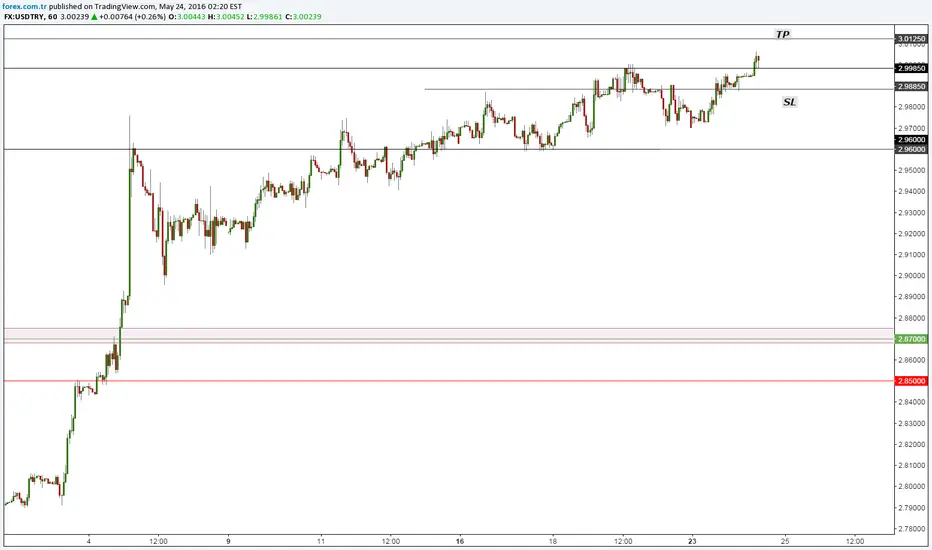Select the 2.98850 stop-loss price tag
Viewport: 932px width, 550px height.
911,86
